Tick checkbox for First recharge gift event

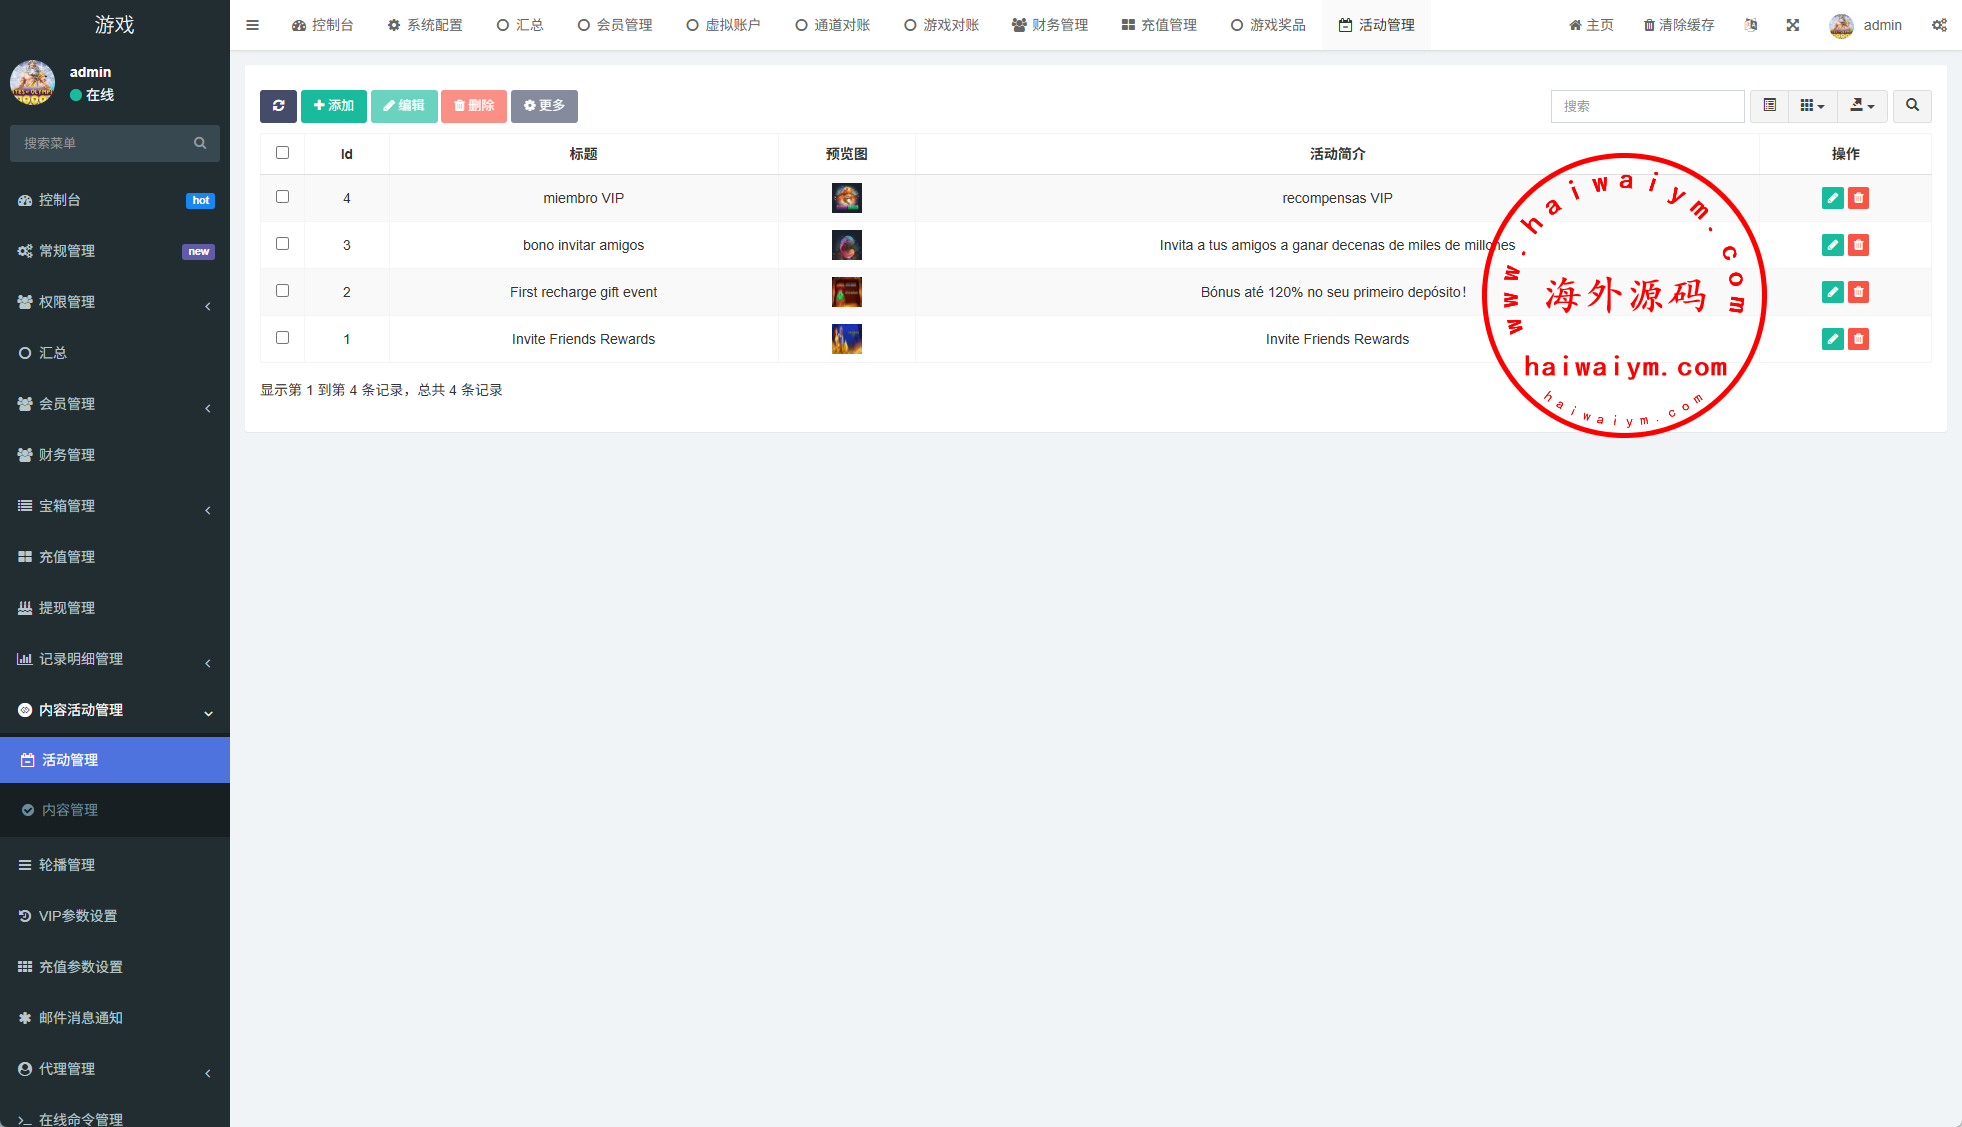[282, 291]
